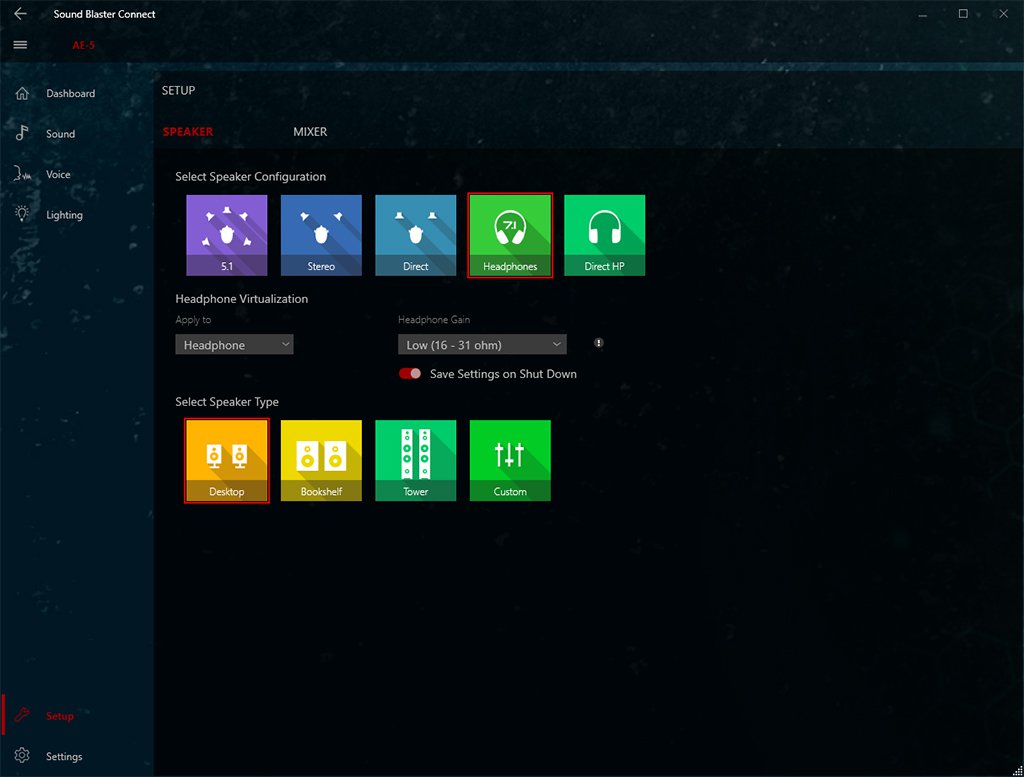
Task: Select Desktop speaker type
Action: click(227, 460)
